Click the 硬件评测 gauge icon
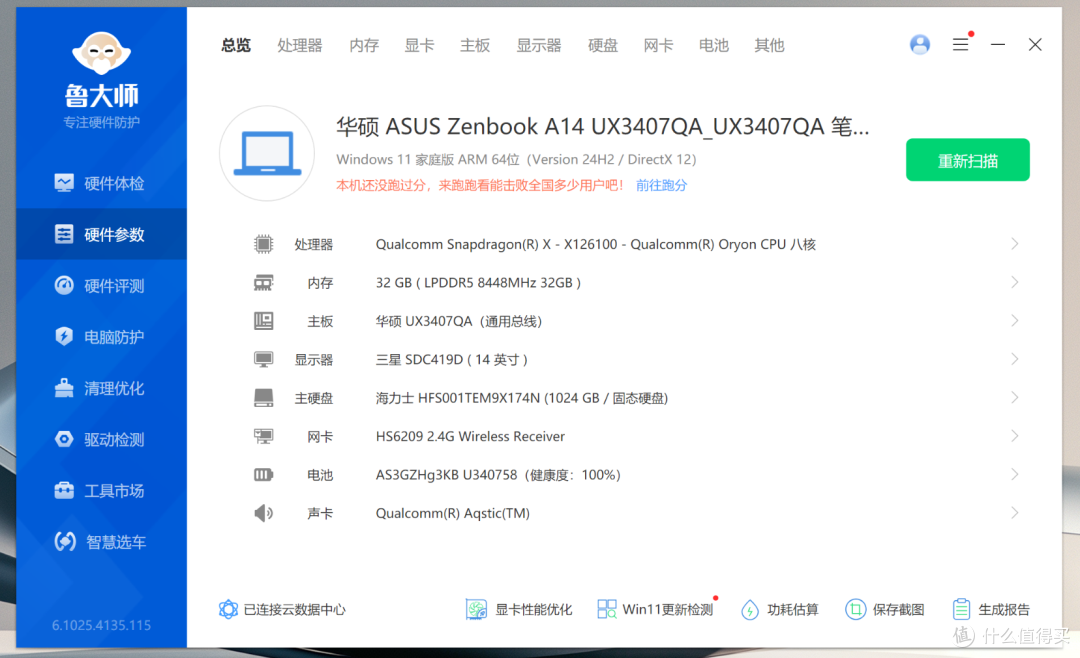This screenshot has width=1080, height=658. [x=64, y=285]
